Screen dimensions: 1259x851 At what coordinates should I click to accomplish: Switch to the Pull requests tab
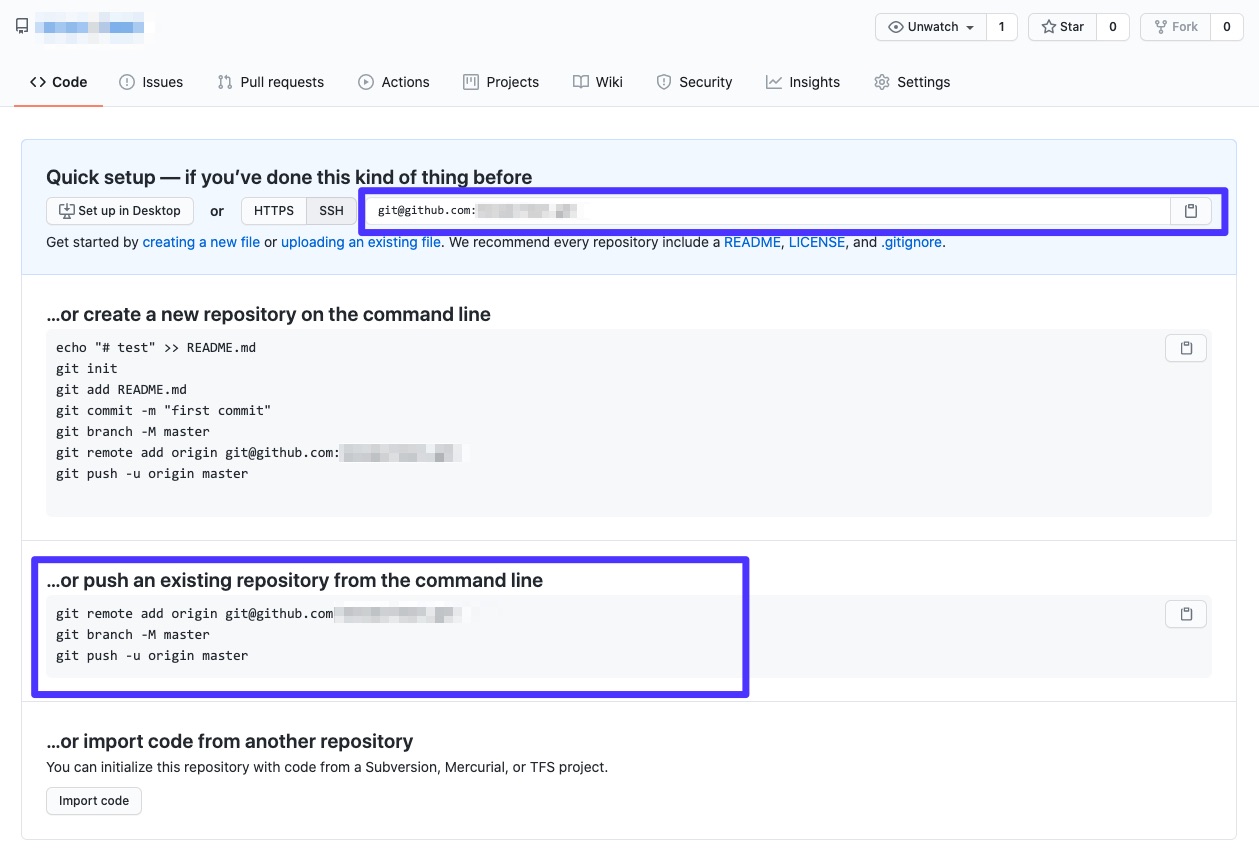pos(270,81)
